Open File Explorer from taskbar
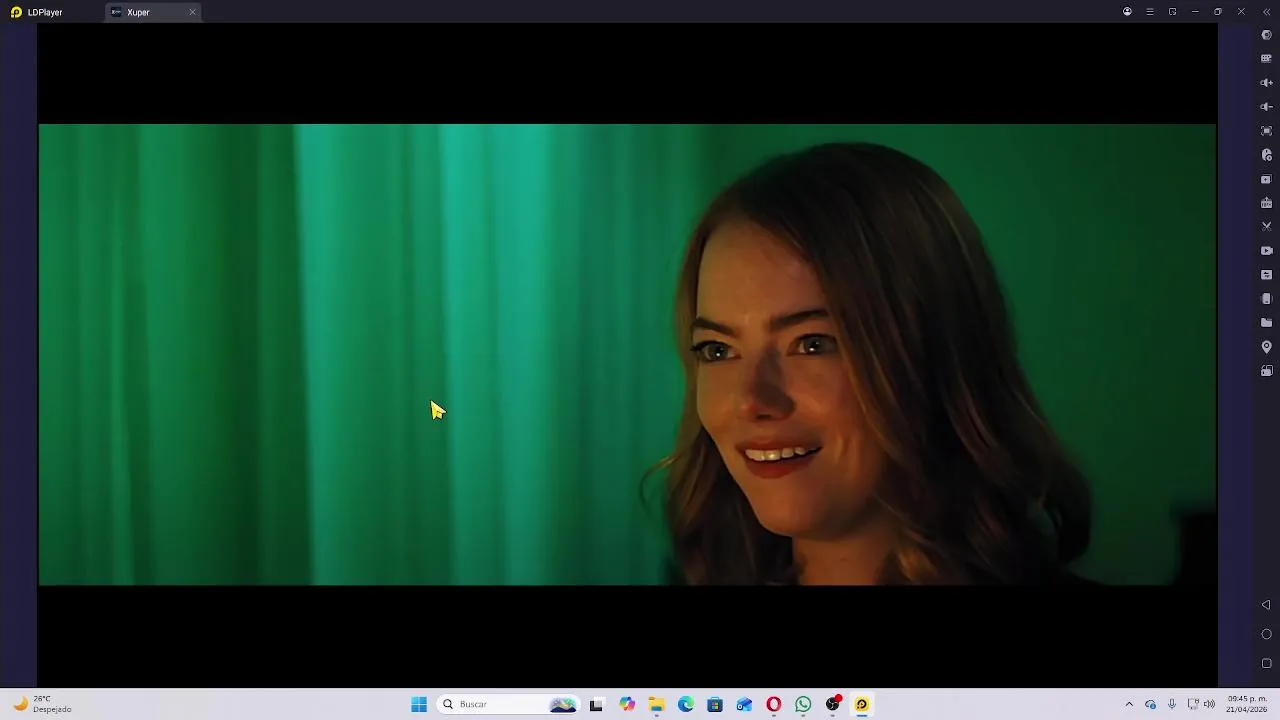This screenshot has height=720, width=1280. (x=656, y=704)
